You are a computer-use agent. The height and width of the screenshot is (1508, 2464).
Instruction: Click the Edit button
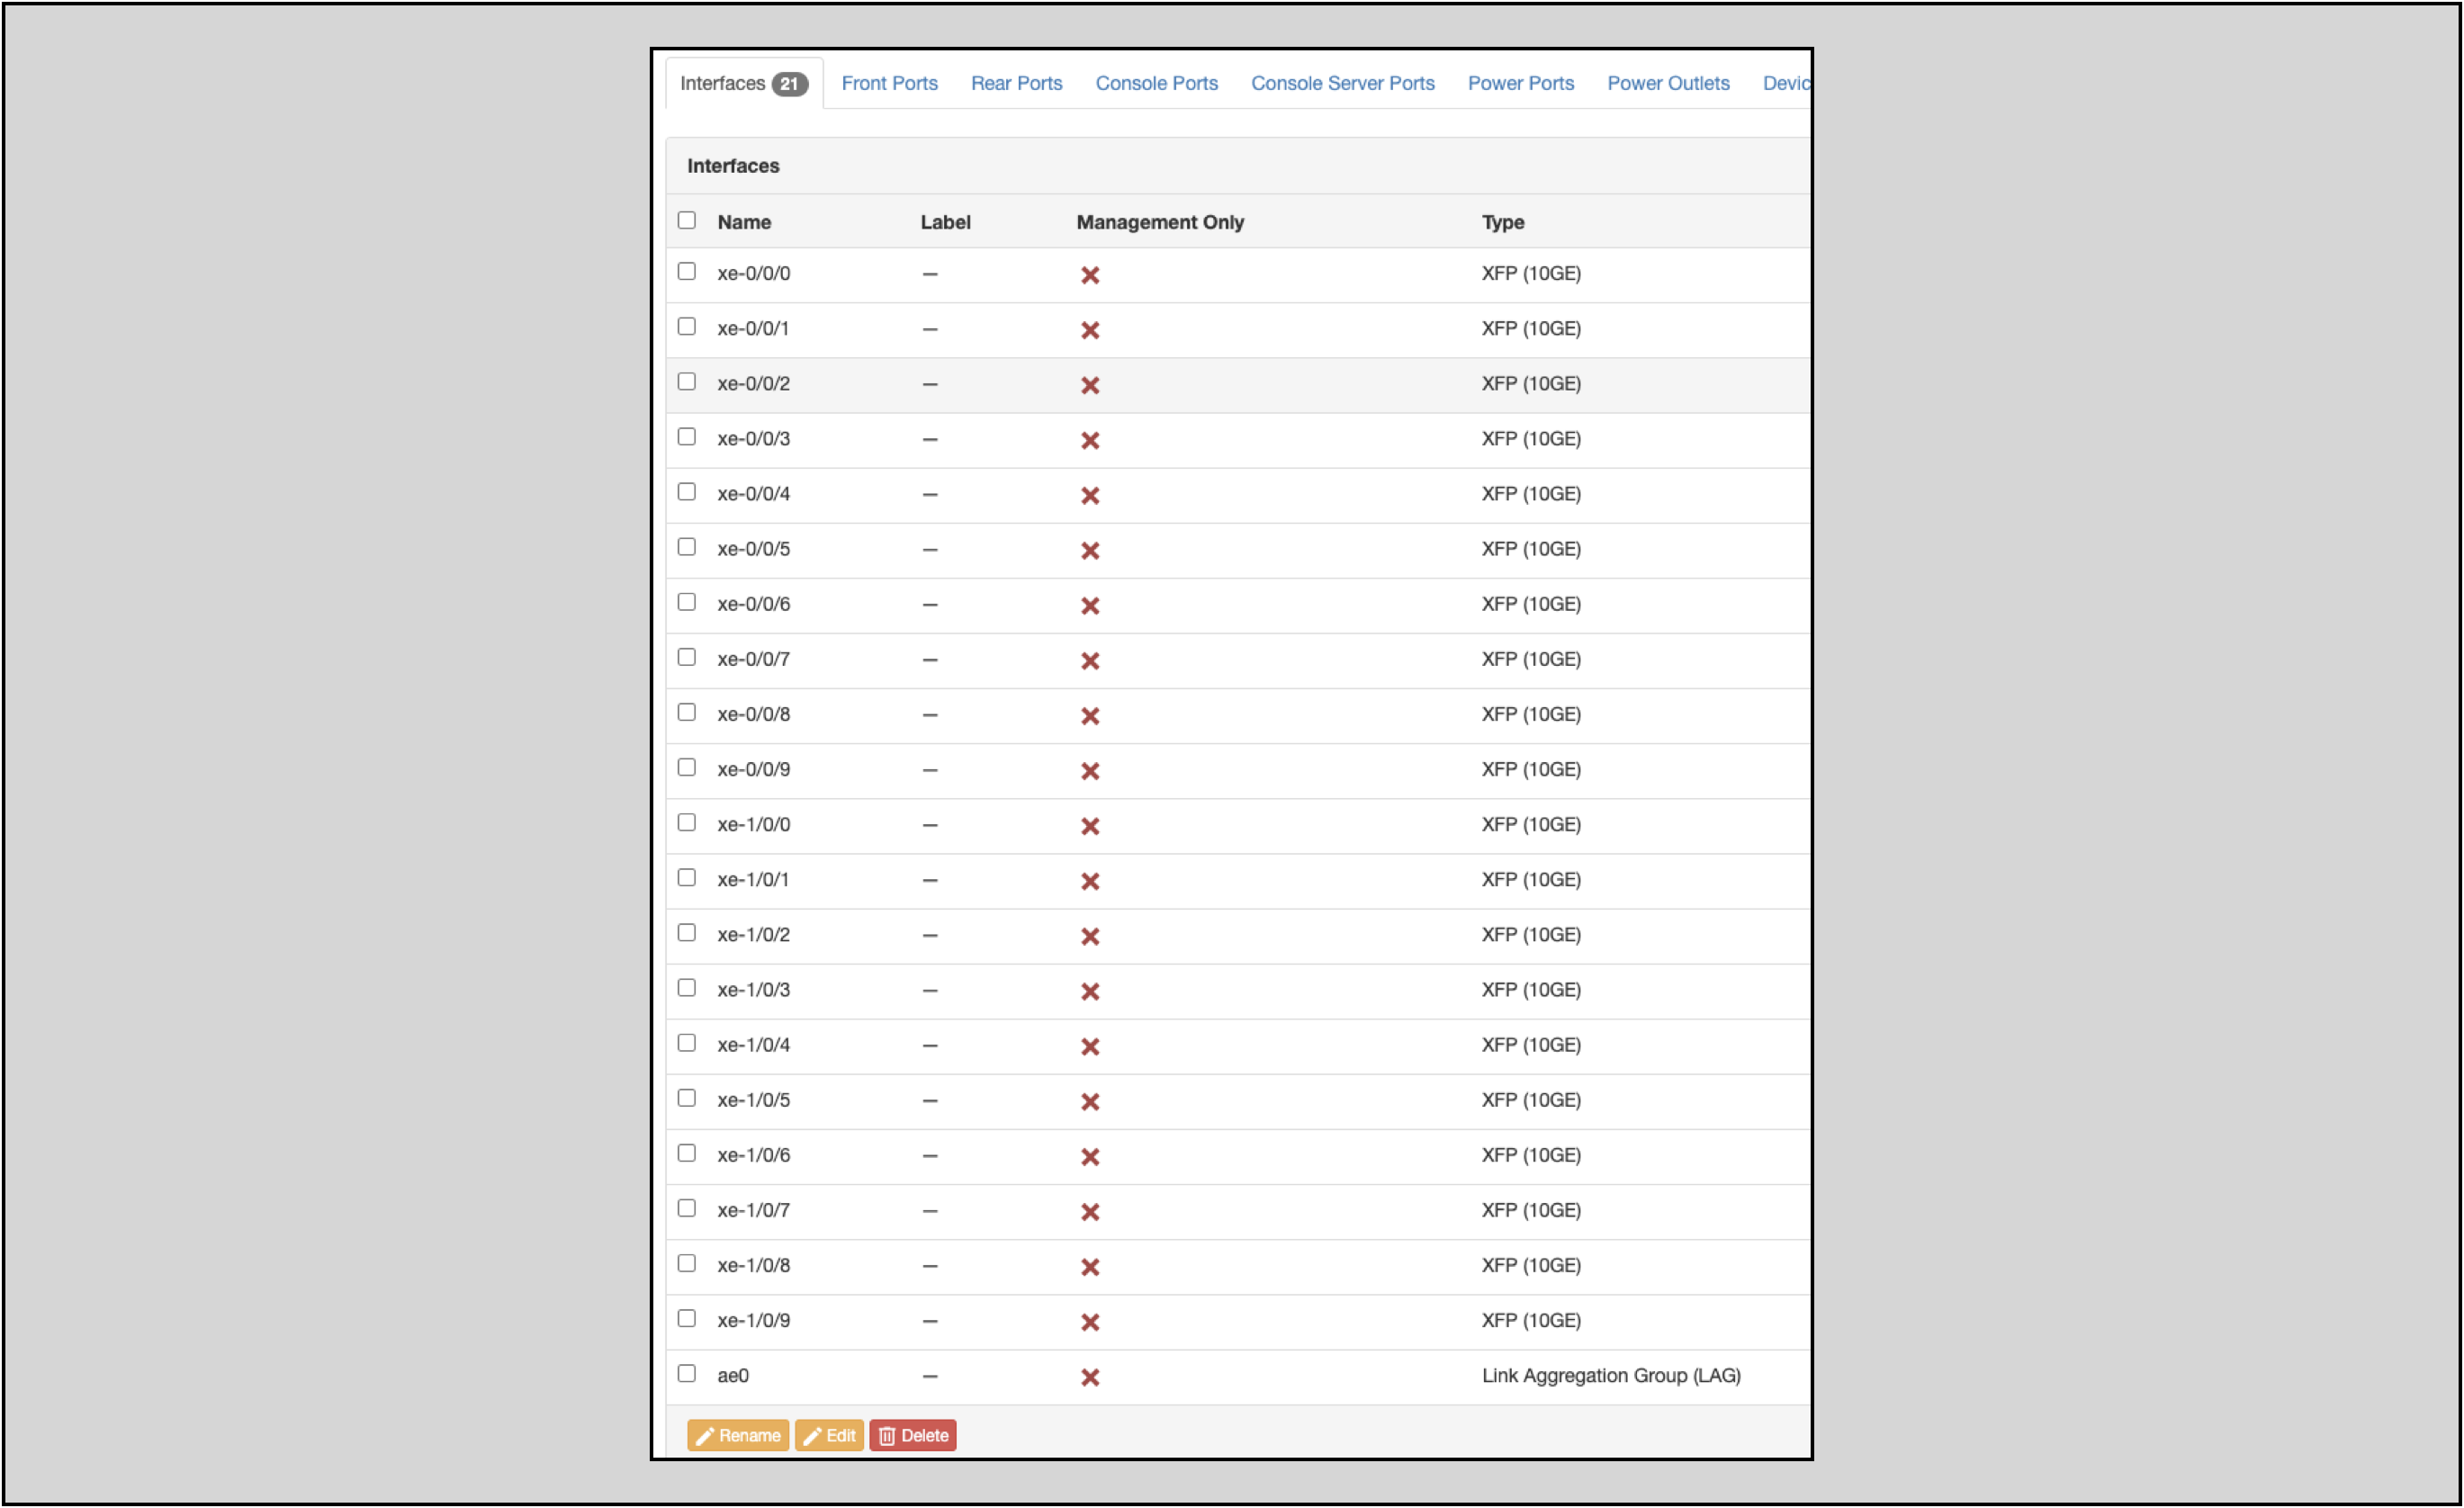[x=828, y=1435]
